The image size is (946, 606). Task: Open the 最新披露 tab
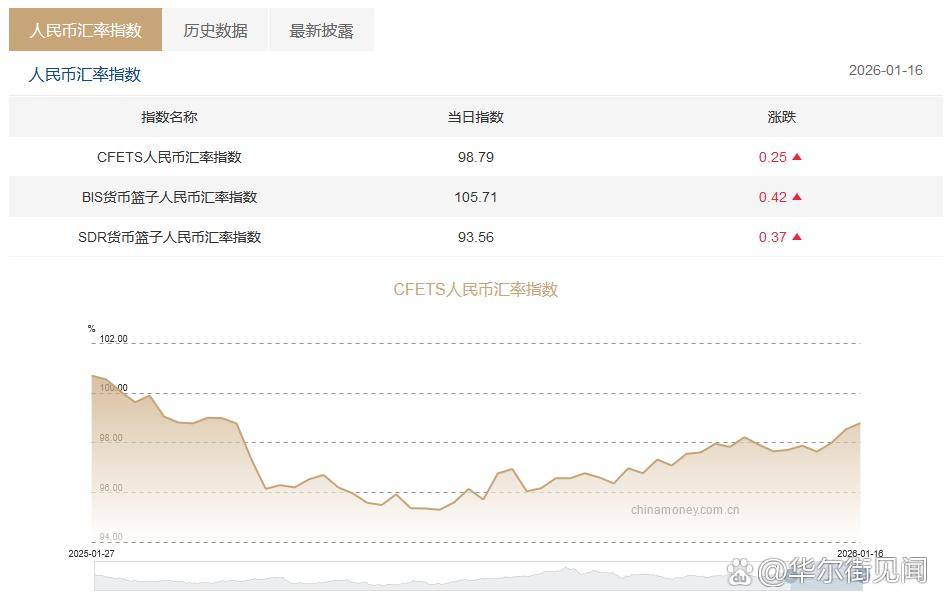click(x=321, y=30)
